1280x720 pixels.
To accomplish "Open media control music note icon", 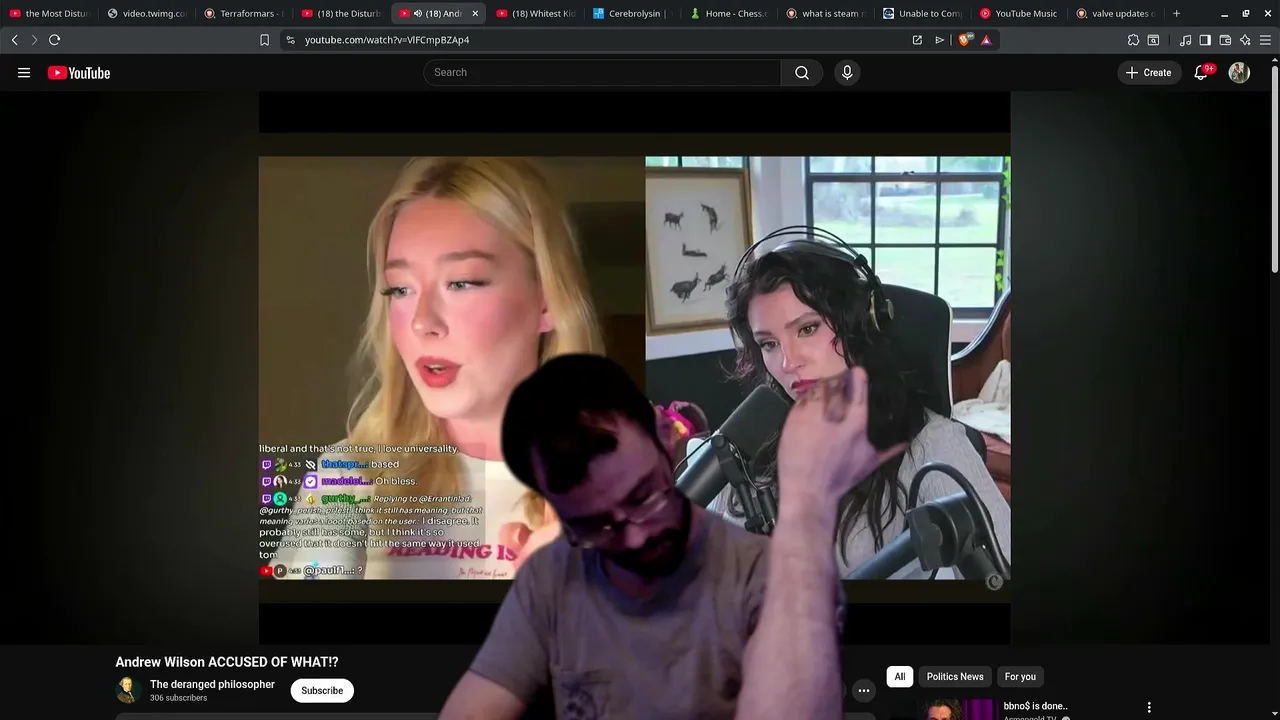I will [1186, 40].
